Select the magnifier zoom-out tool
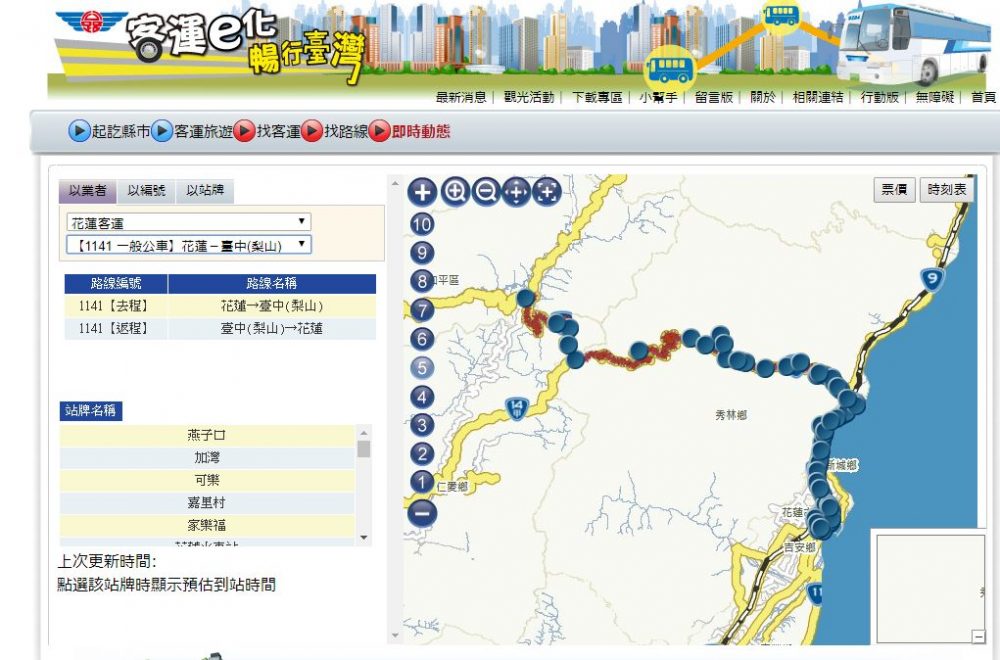 (x=486, y=191)
